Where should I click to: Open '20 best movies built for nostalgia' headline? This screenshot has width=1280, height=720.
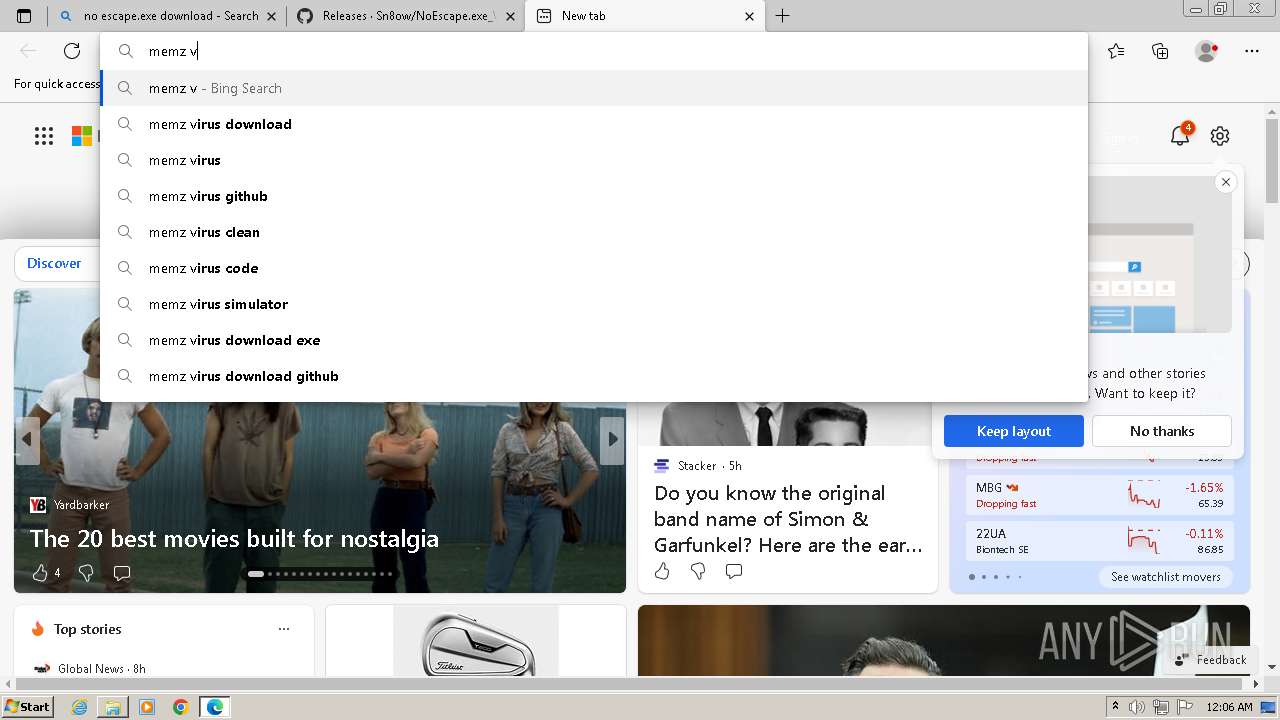click(x=234, y=538)
